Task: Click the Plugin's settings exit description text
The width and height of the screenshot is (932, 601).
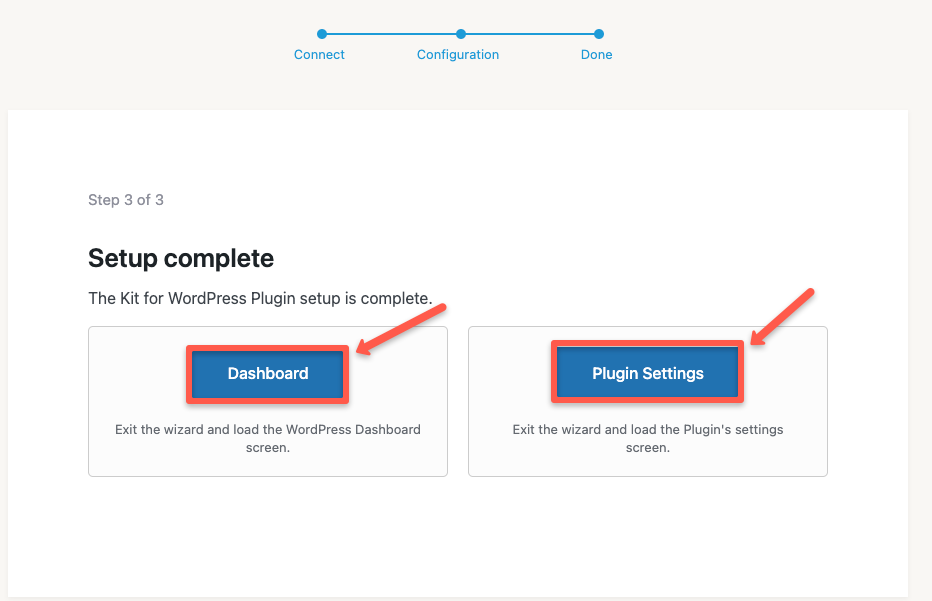Action: [647, 438]
